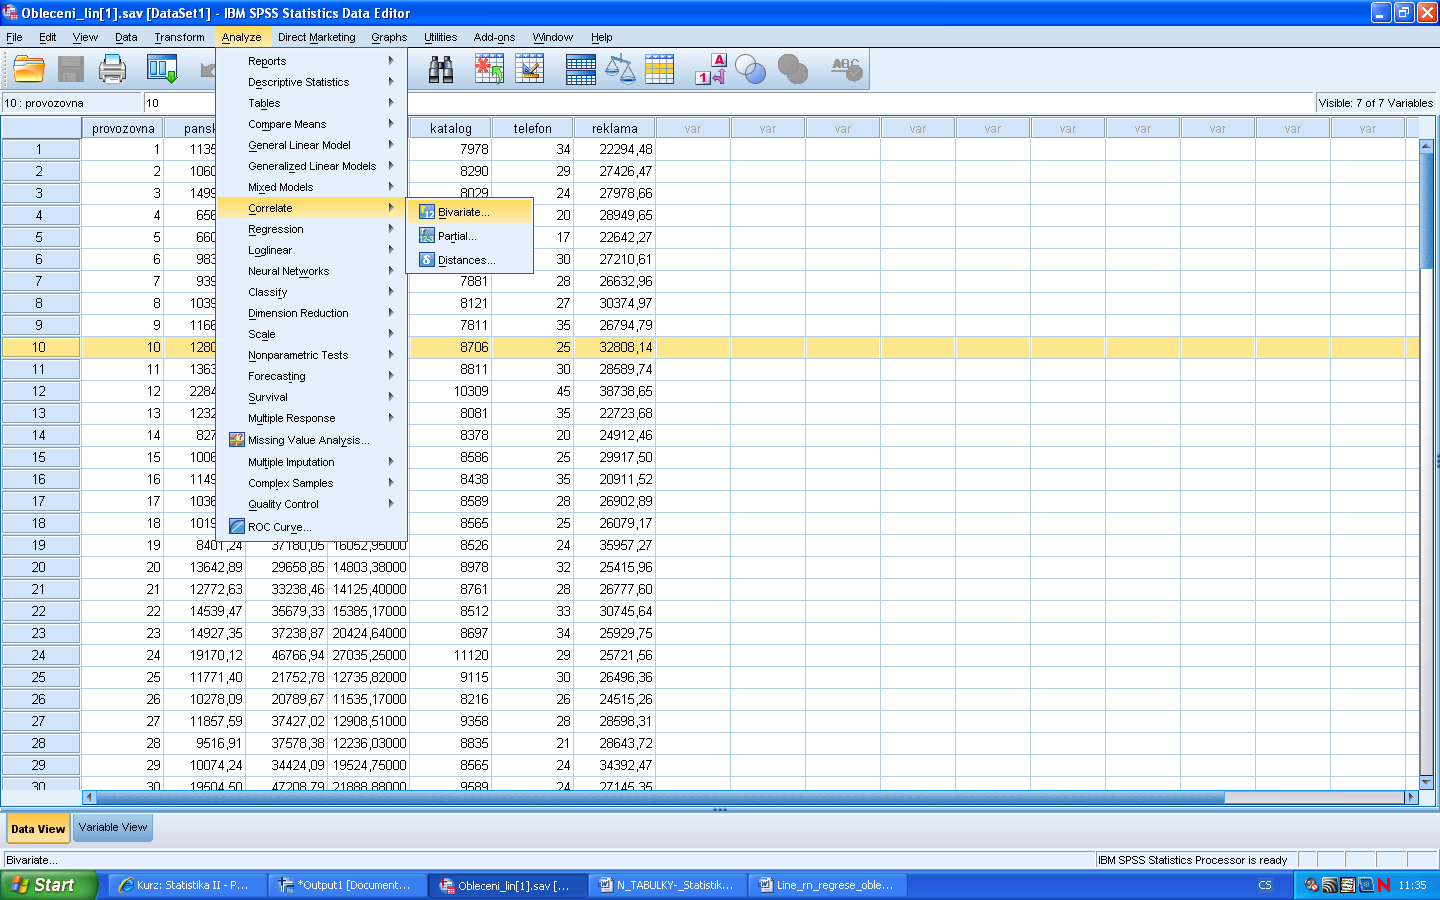
Task: Click the katalog column header
Action: 451,128
